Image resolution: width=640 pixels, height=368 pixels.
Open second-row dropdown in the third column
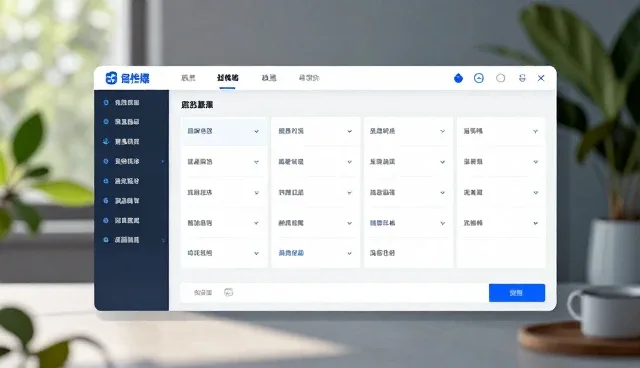pyautogui.click(x=408, y=162)
